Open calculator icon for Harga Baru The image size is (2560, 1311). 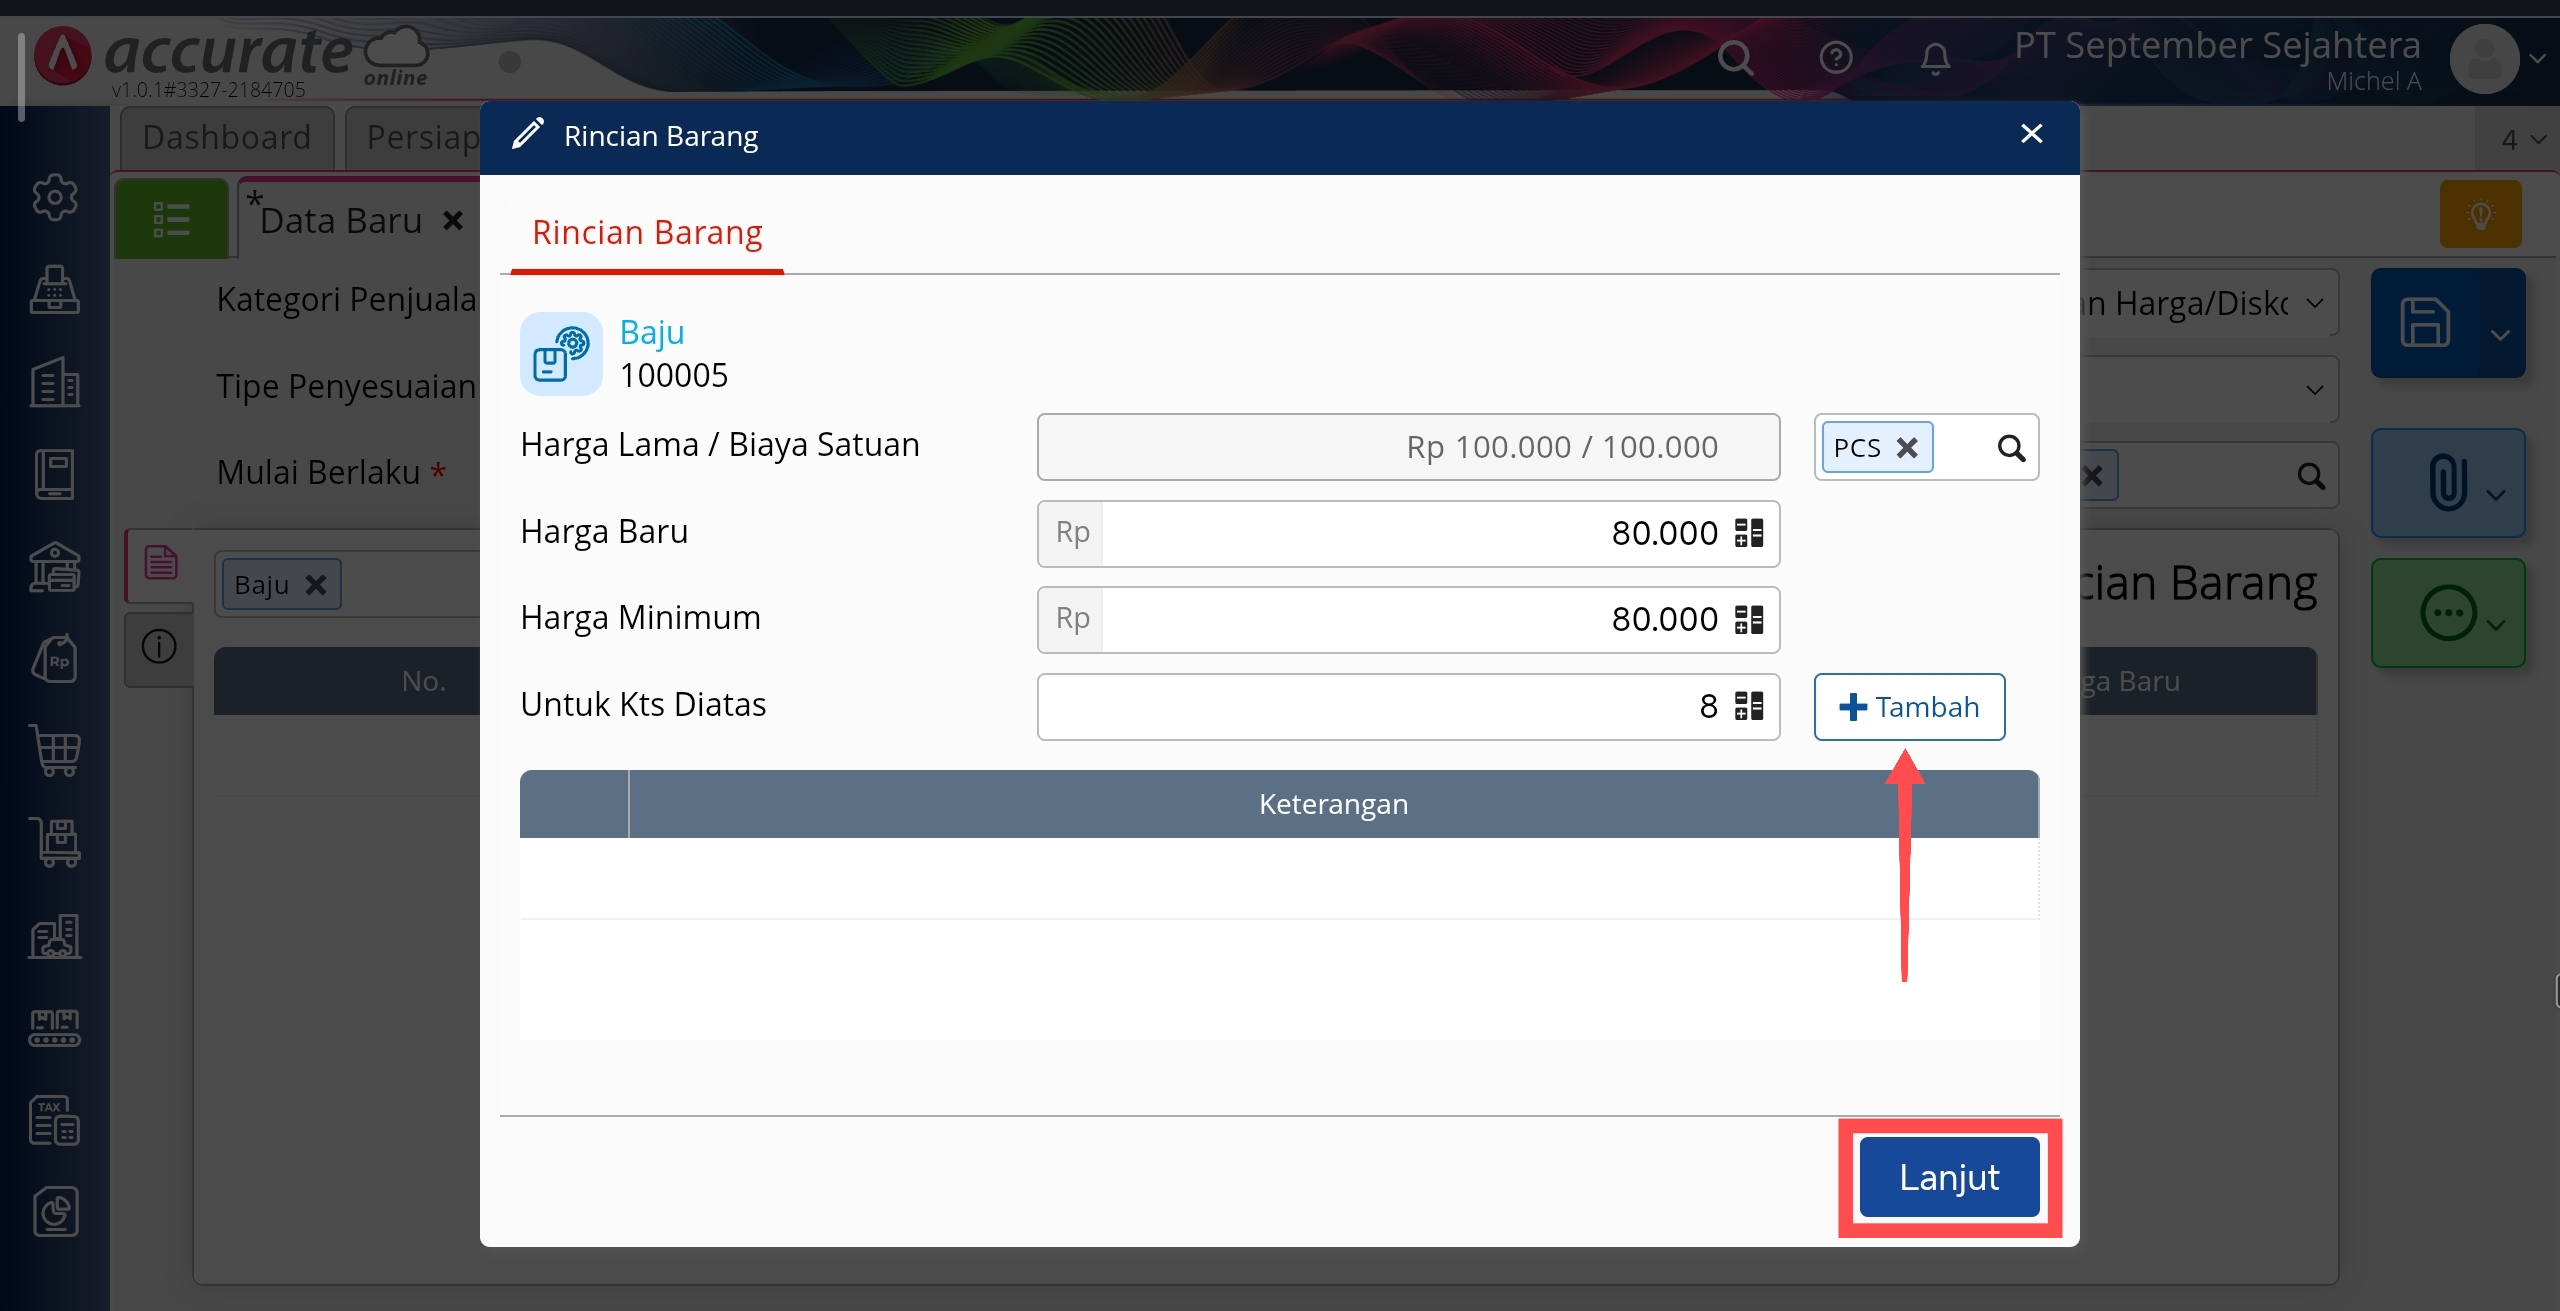click(x=1748, y=533)
